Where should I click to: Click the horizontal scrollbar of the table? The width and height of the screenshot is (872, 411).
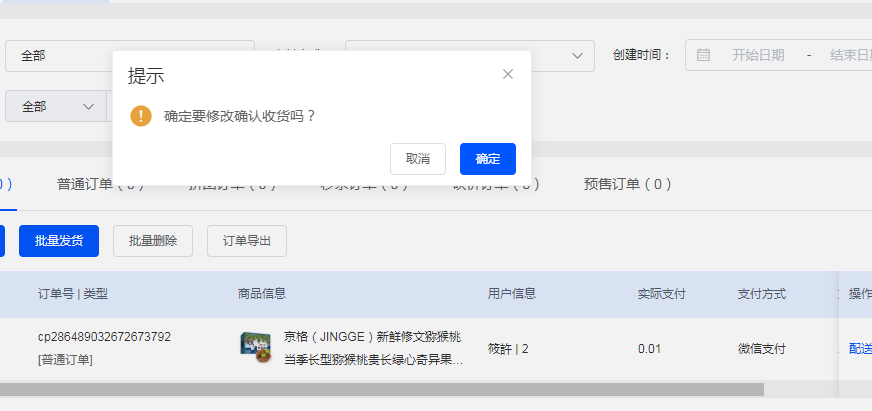pyautogui.click(x=382, y=389)
